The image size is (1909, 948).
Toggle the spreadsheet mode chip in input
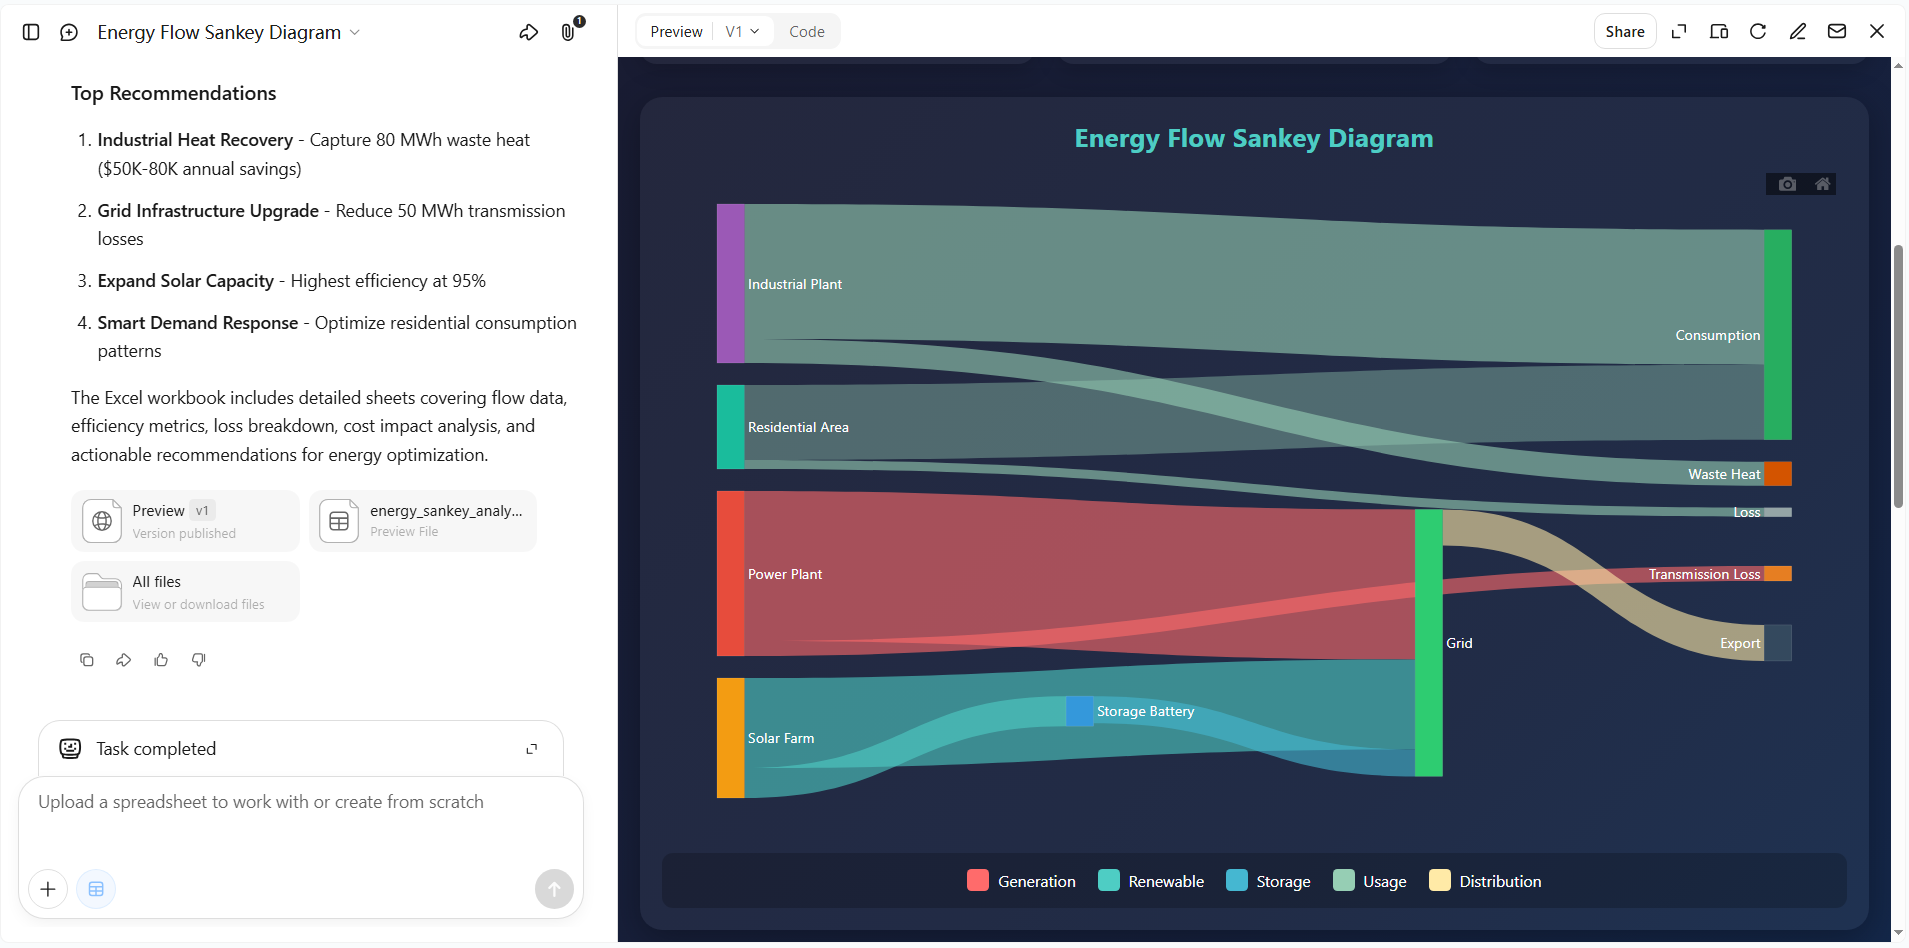tap(96, 889)
